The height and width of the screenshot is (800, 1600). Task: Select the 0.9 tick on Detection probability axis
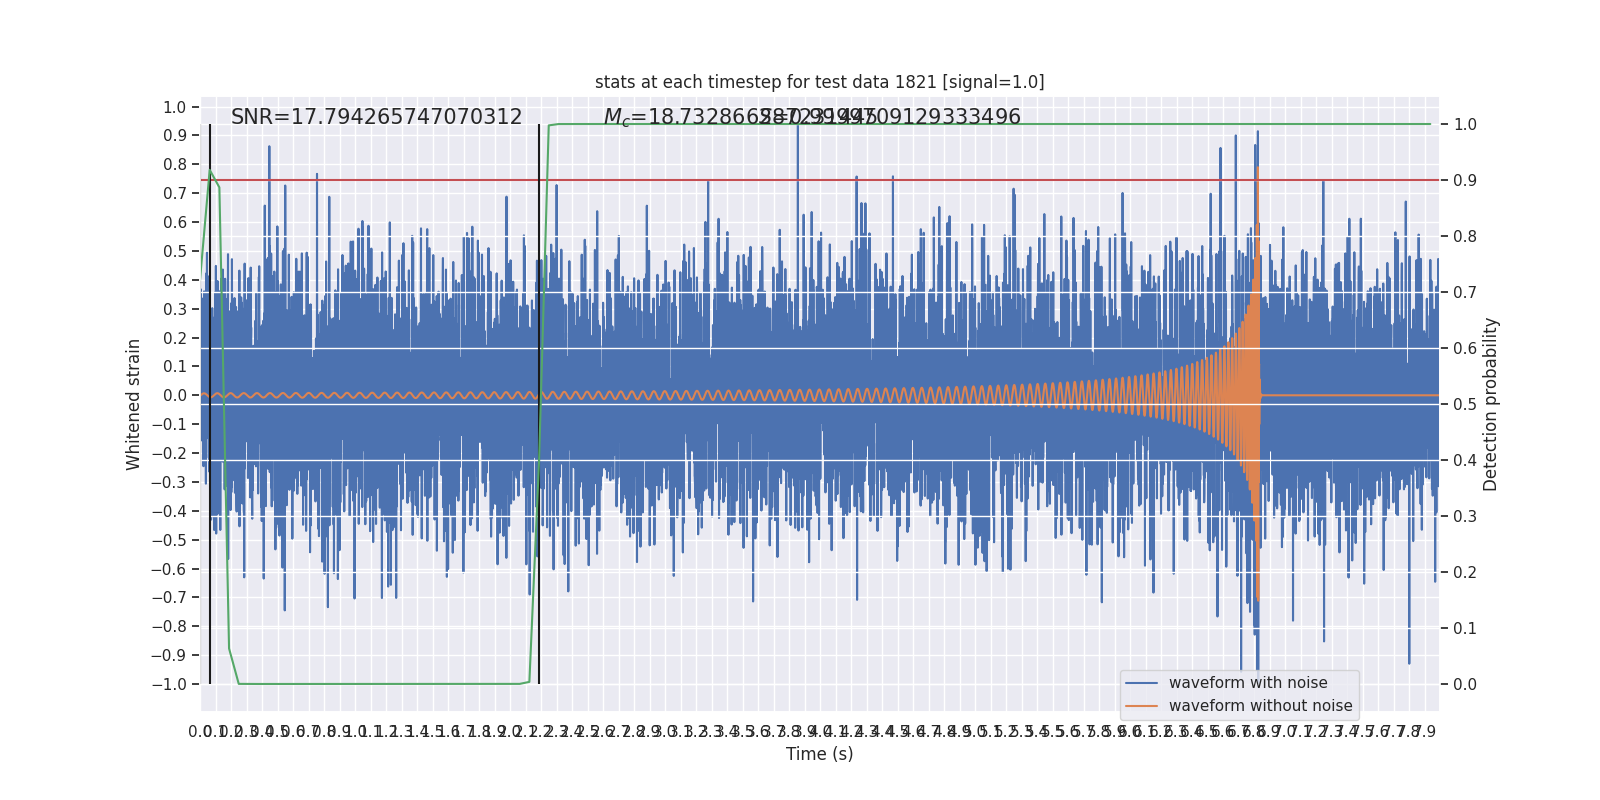pyautogui.click(x=1465, y=181)
